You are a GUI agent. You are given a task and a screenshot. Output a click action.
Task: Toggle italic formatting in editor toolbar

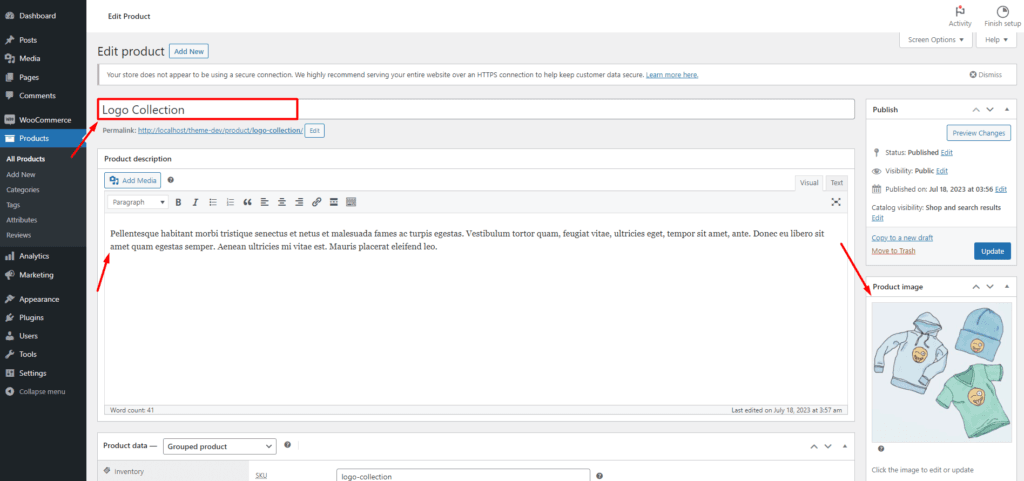[196, 202]
